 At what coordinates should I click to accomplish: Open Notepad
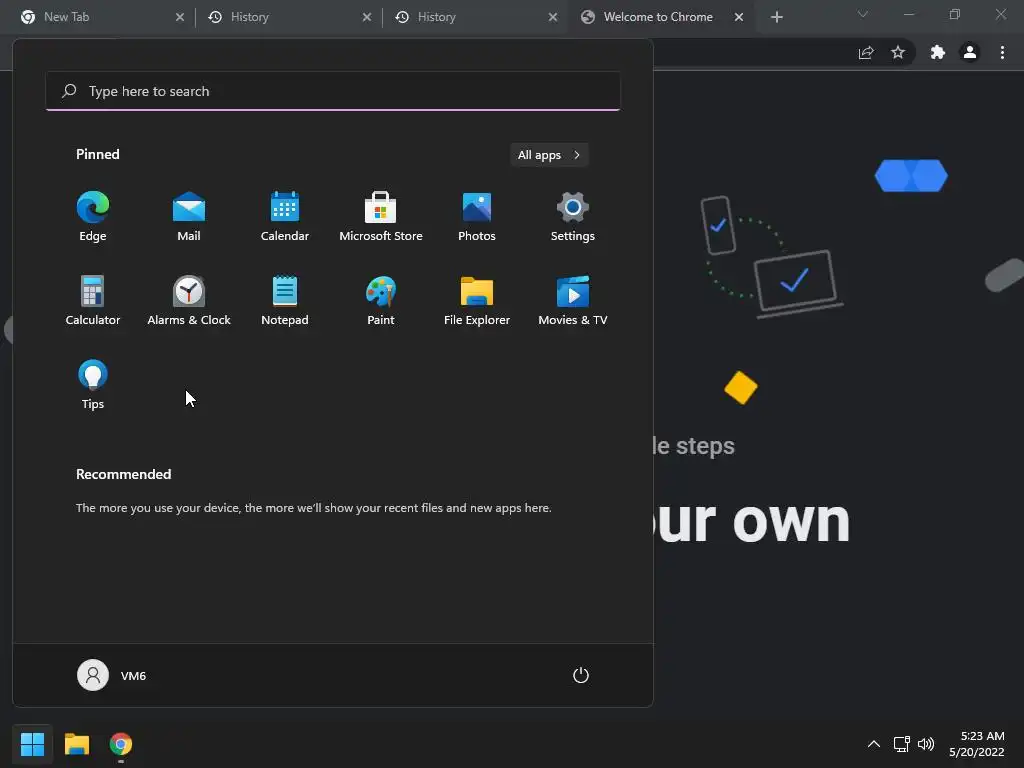pyautogui.click(x=285, y=300)
